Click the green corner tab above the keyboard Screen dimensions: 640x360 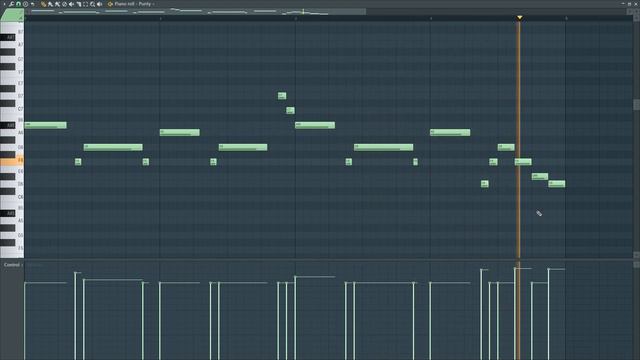(12, 15)
